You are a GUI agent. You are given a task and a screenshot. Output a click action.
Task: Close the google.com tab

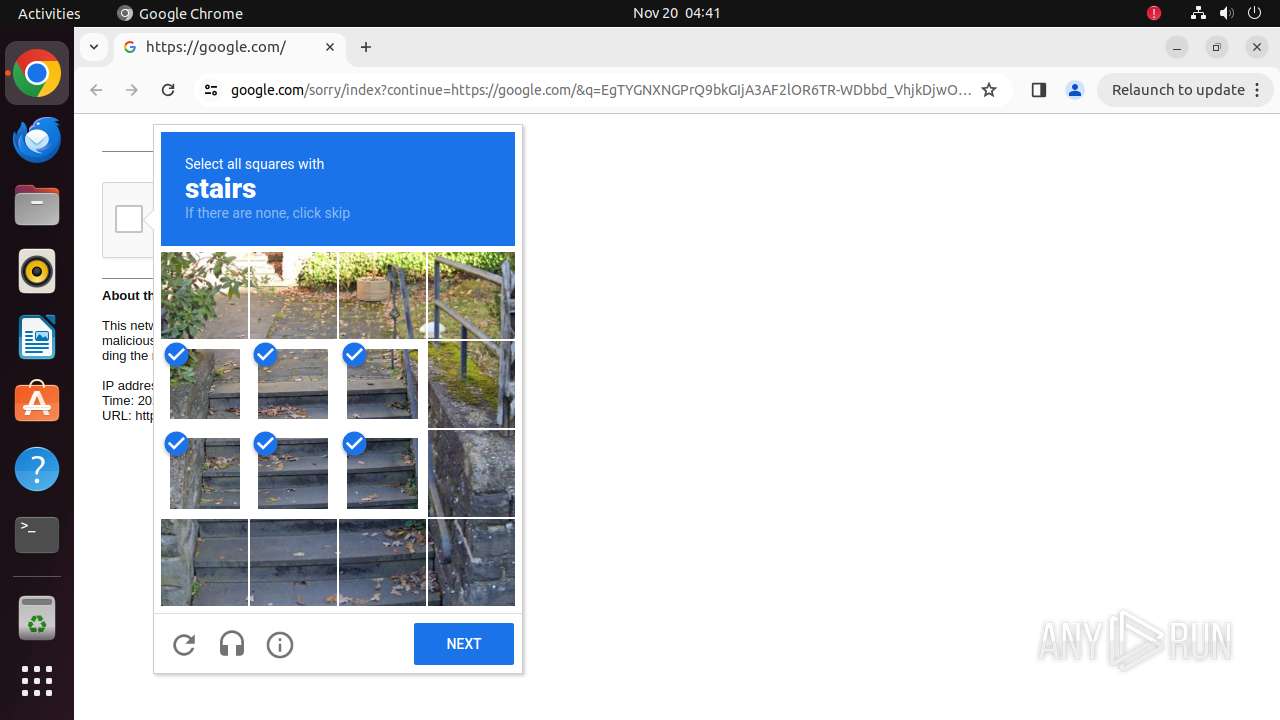(x=330, y=47)
